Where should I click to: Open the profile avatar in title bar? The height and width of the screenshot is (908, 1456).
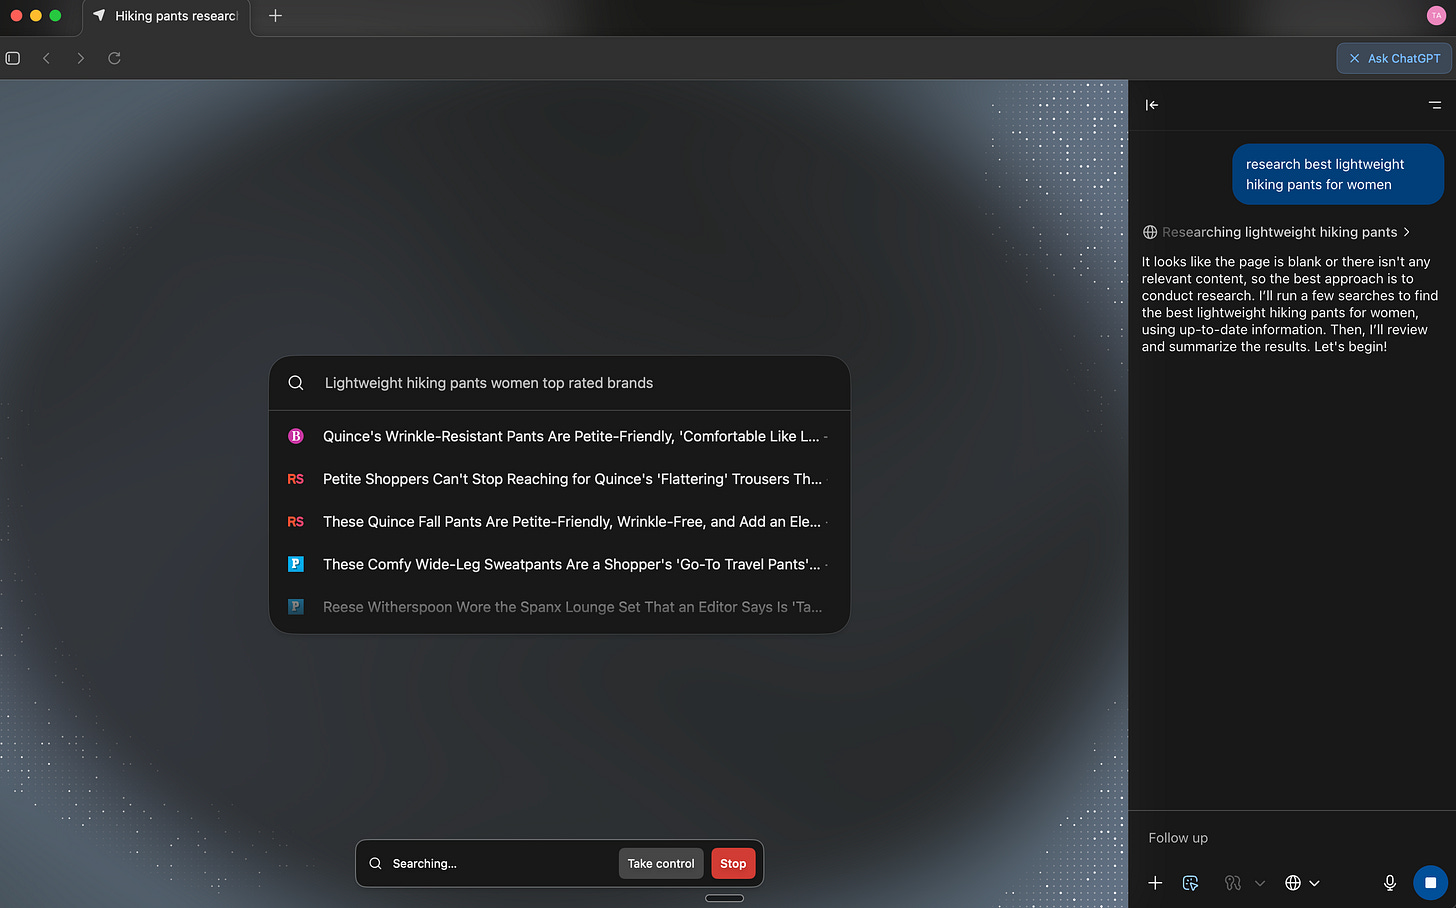1436,15
